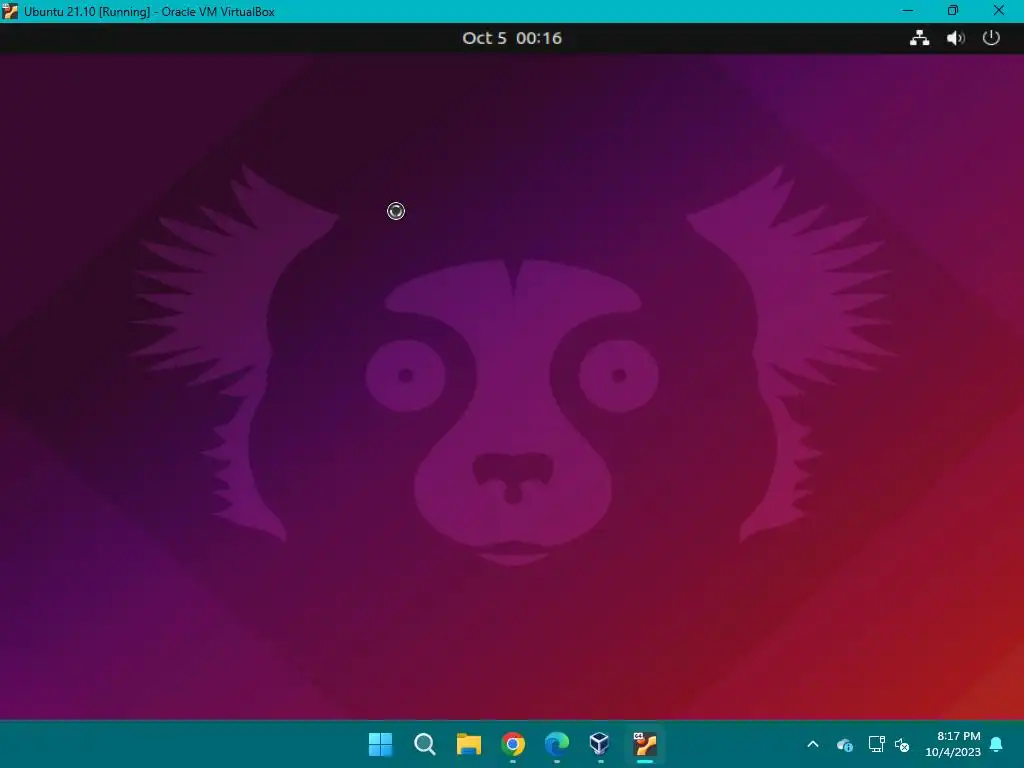The height and width of the screenshot is (768, 1024).
Task: Open Windows taskbar search
Action: [424, 744]
